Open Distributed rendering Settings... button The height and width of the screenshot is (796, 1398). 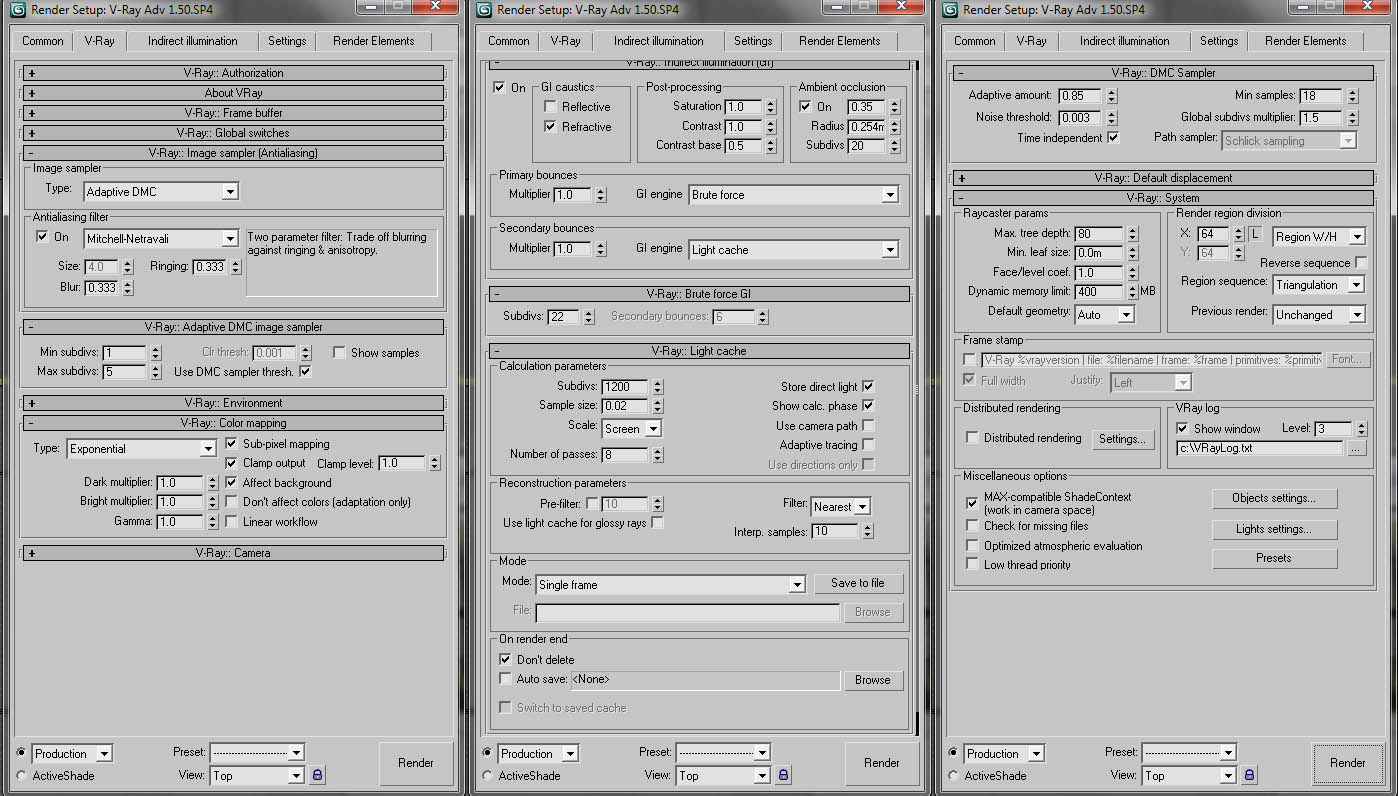tap(1122, 439)
